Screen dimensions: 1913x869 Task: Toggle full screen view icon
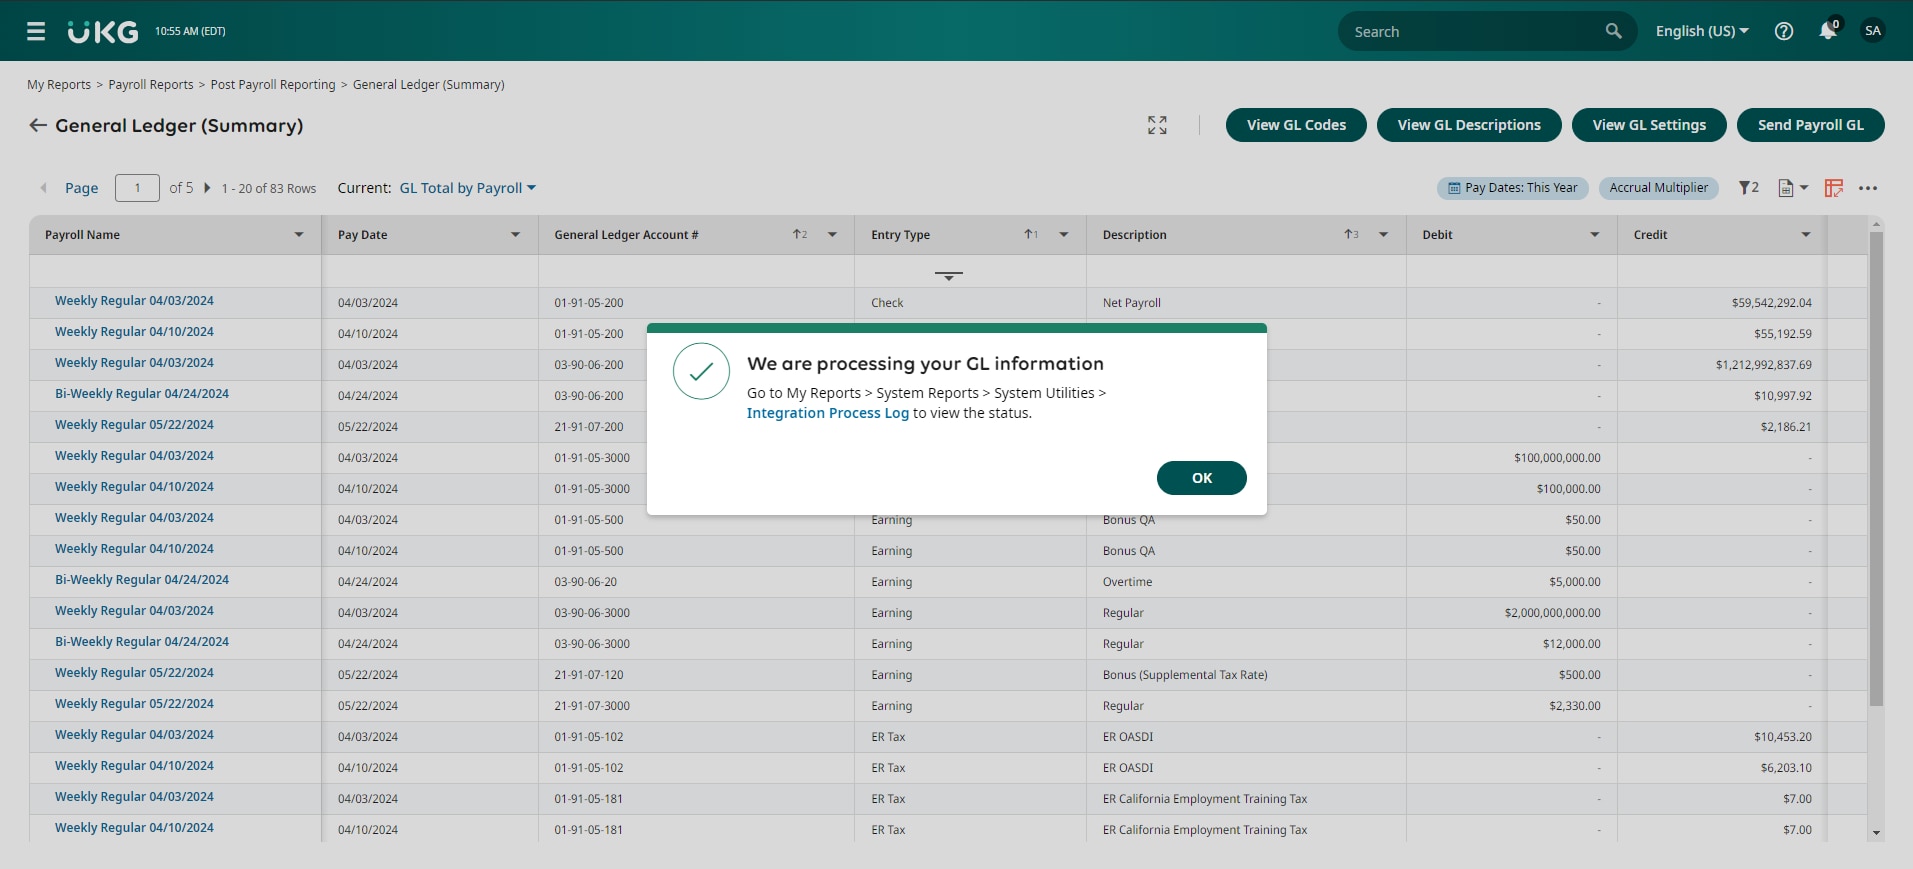coord(1157,125)
